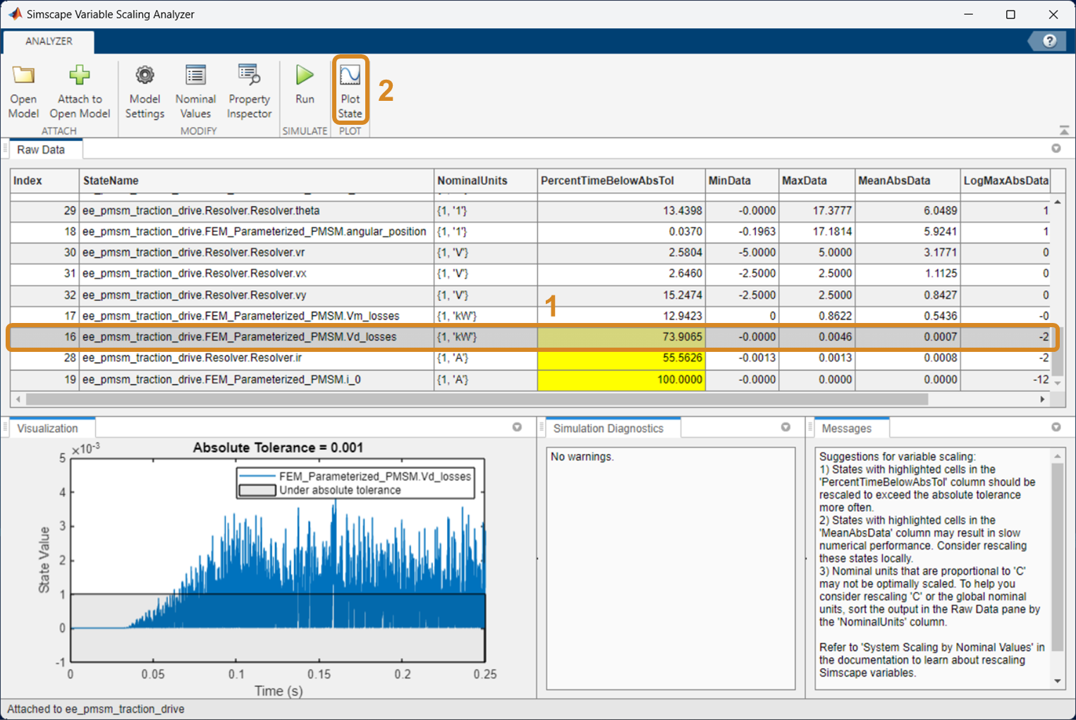Click table scroll right arrow

(1042, 399)
